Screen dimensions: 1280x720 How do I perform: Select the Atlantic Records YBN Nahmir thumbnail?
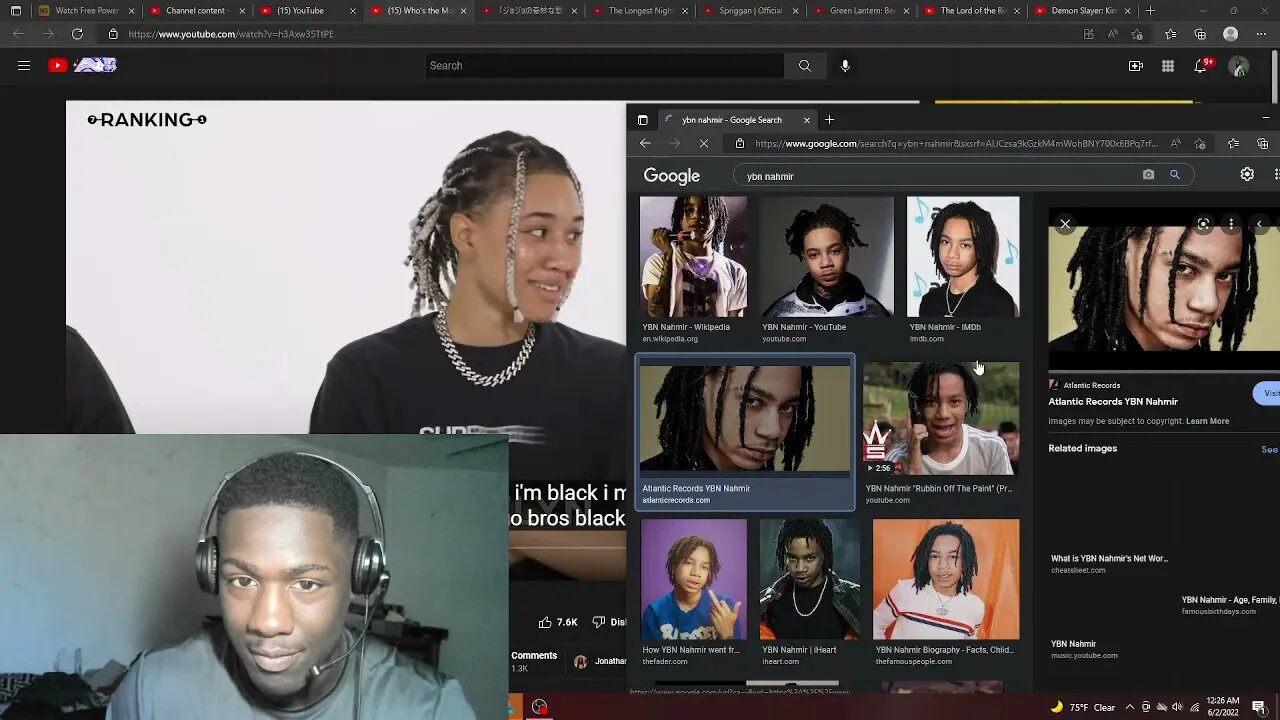pos(745,417)
